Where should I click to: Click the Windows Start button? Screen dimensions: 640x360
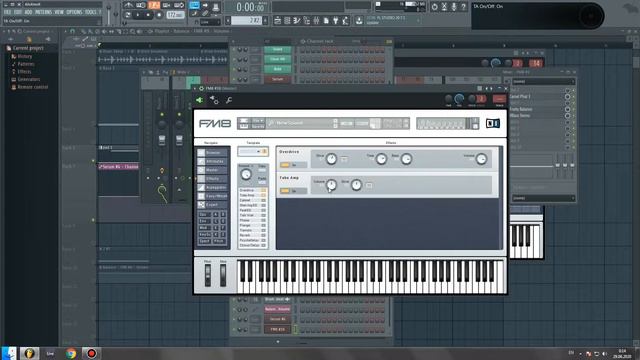(x=9, y=353)
